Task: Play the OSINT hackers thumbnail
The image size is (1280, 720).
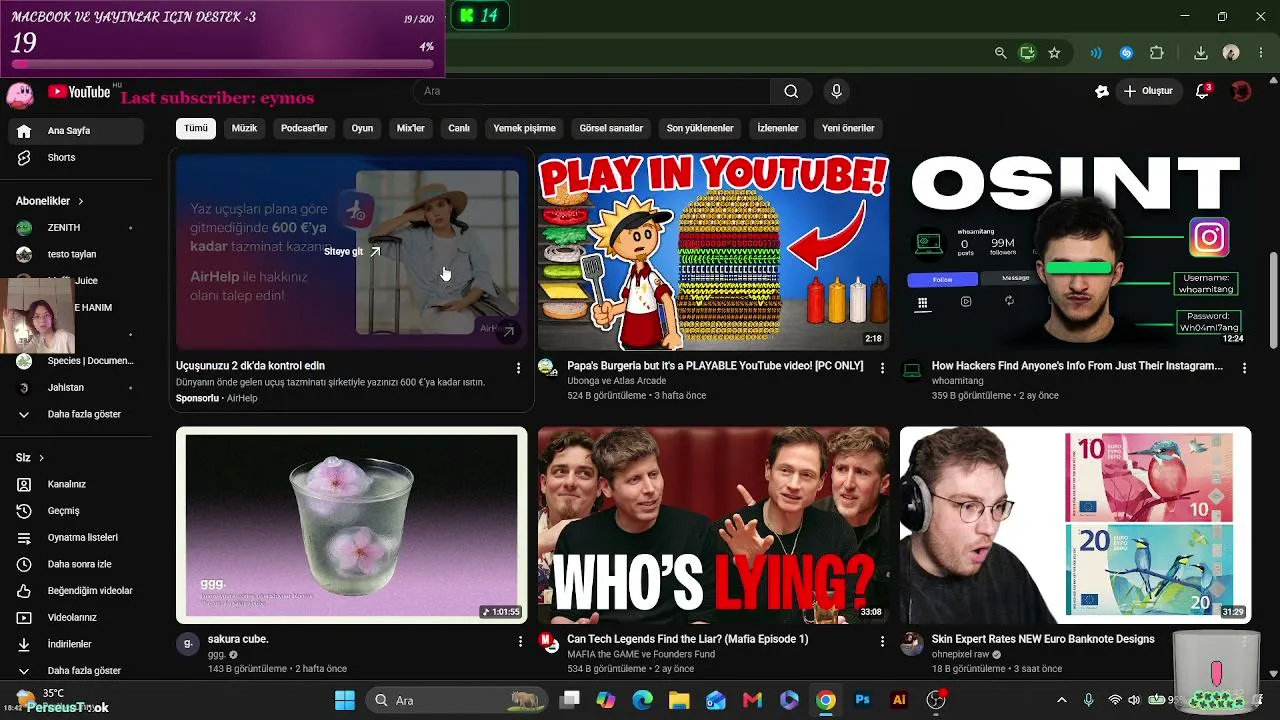Action: point(1075,252)
